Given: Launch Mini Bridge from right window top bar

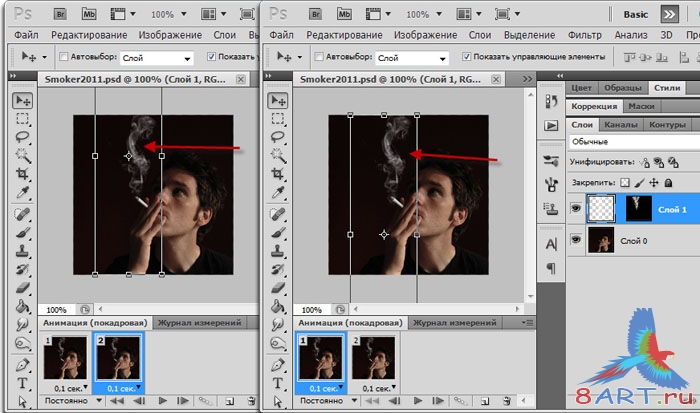Looking at the screenshot, I should point(344,14).
